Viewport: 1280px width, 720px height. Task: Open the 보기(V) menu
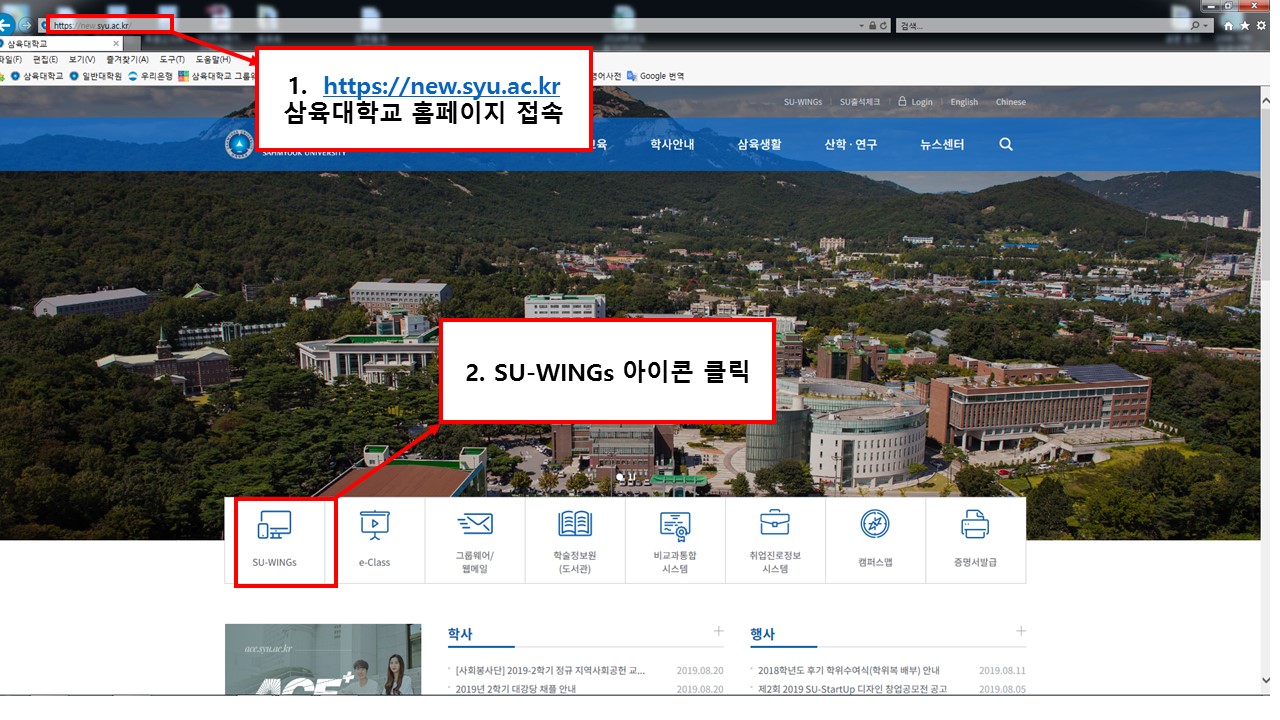click(82, 59)
